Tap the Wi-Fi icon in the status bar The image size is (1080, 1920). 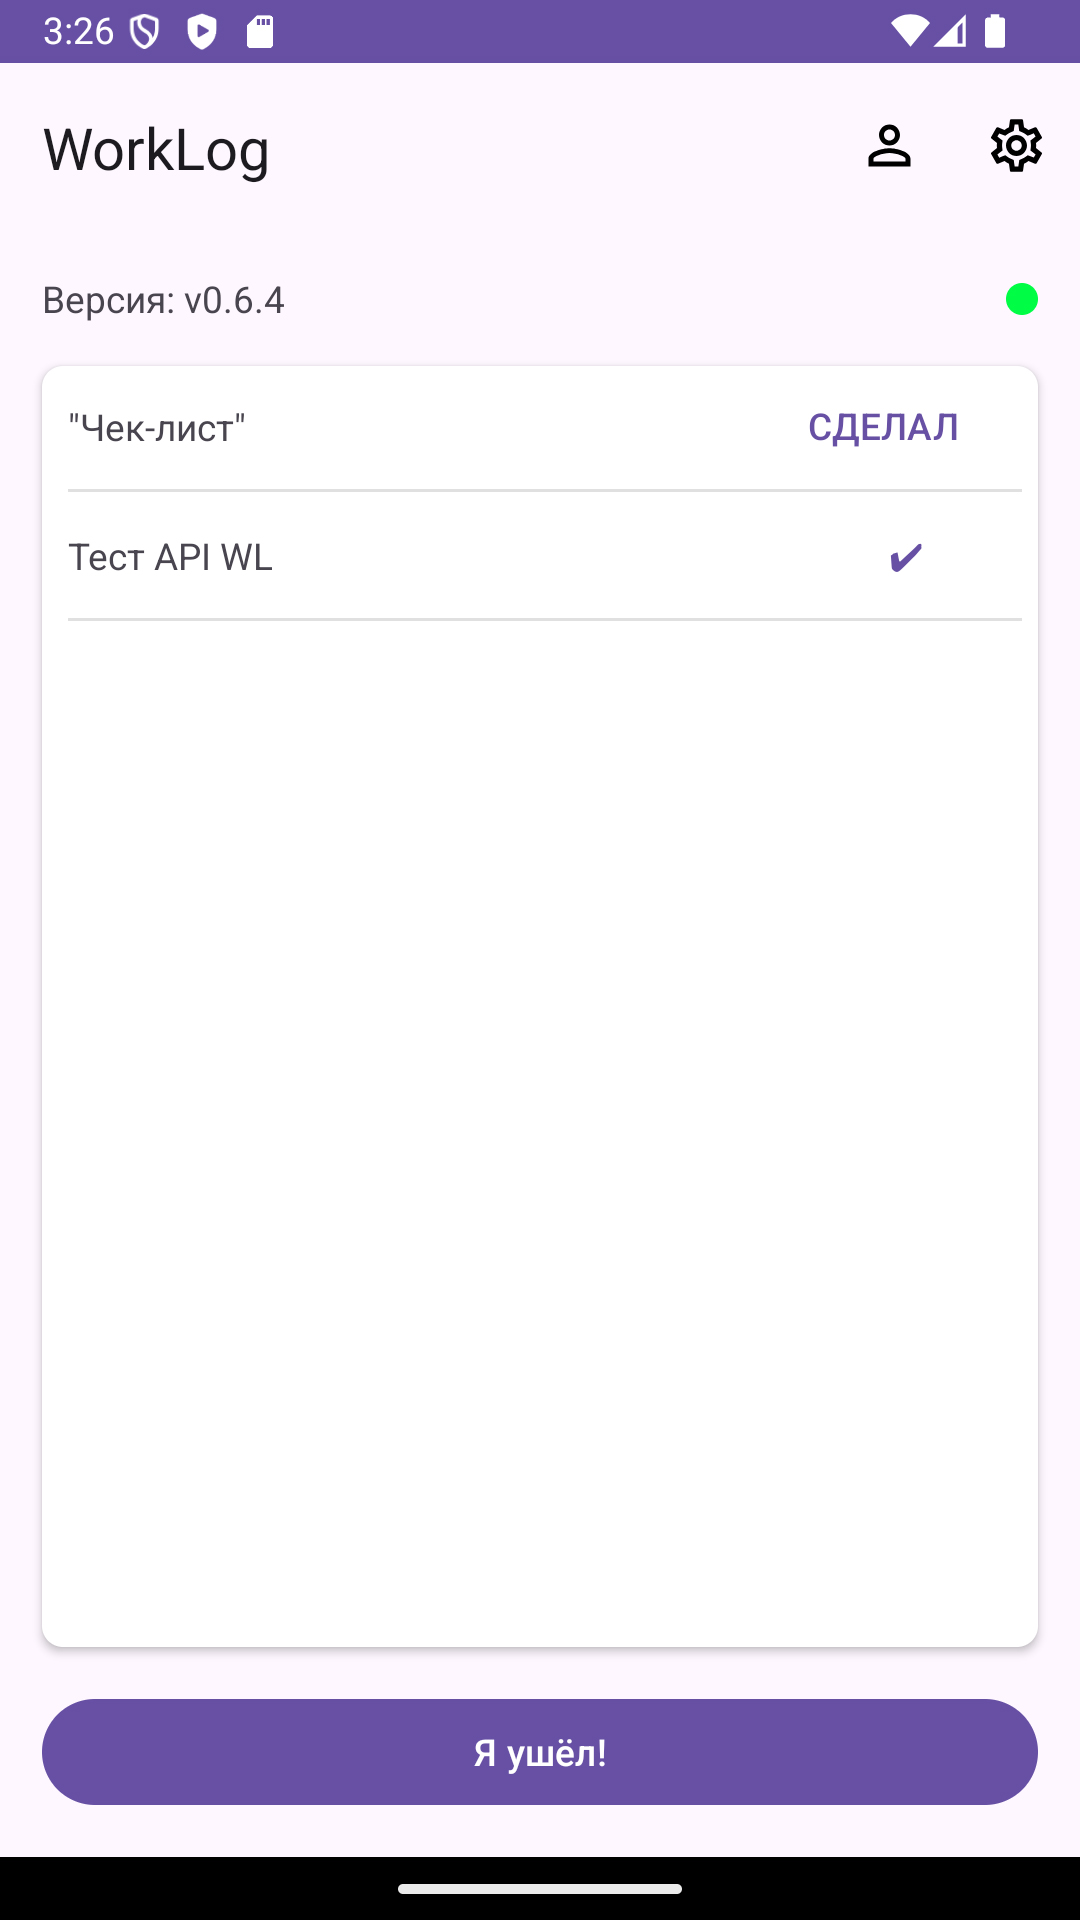(911, 29)
